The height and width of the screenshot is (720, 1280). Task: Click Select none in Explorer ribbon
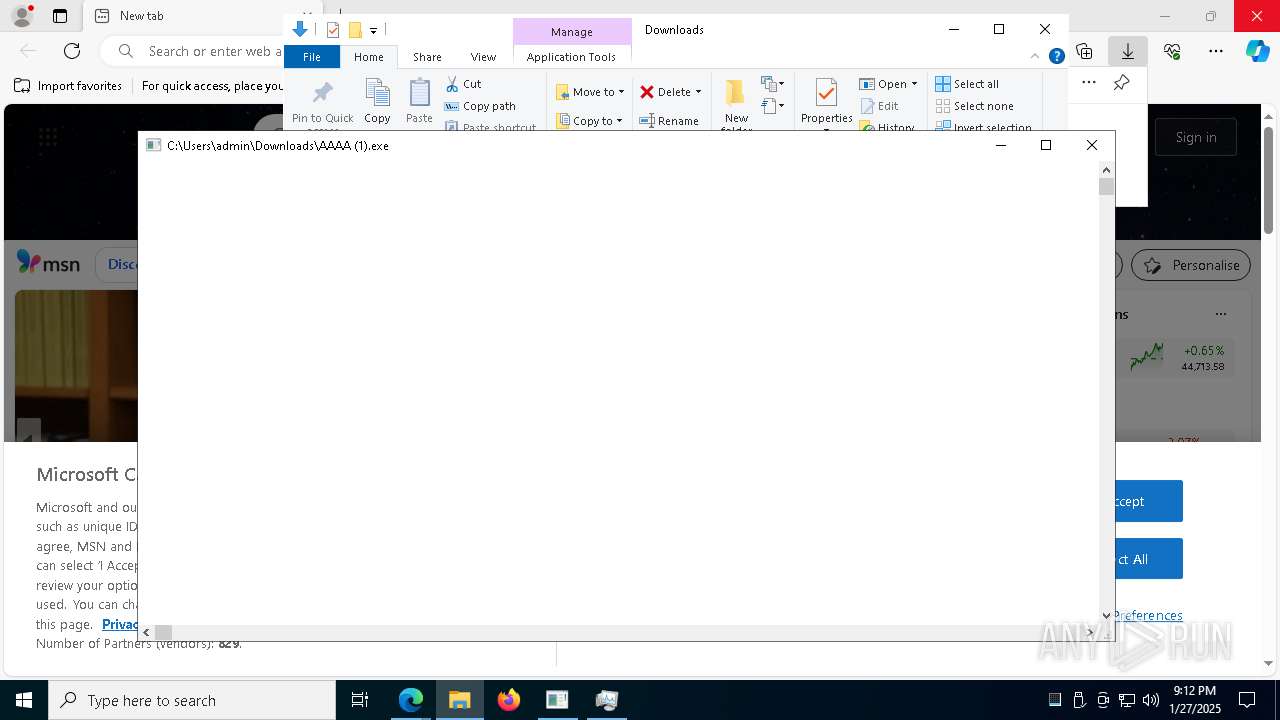tap(974, 106)
